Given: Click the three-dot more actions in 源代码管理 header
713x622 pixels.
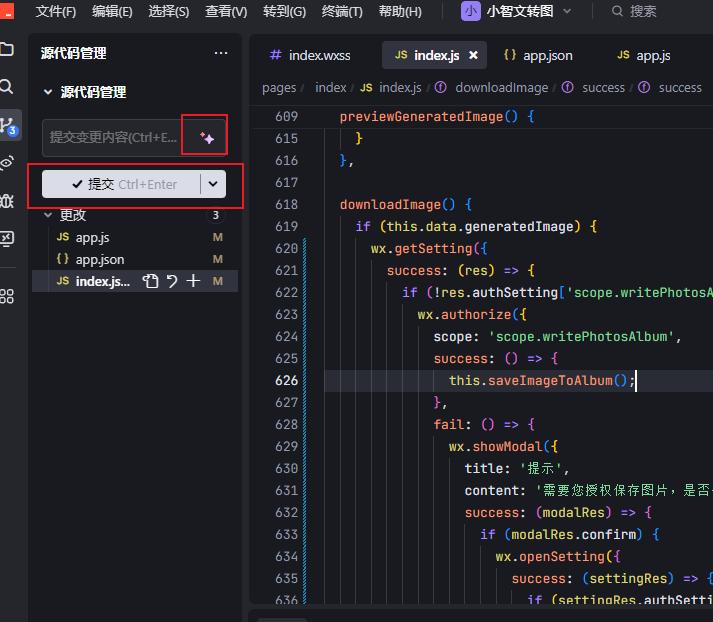Looking at the screenshot, I should 220,54.
